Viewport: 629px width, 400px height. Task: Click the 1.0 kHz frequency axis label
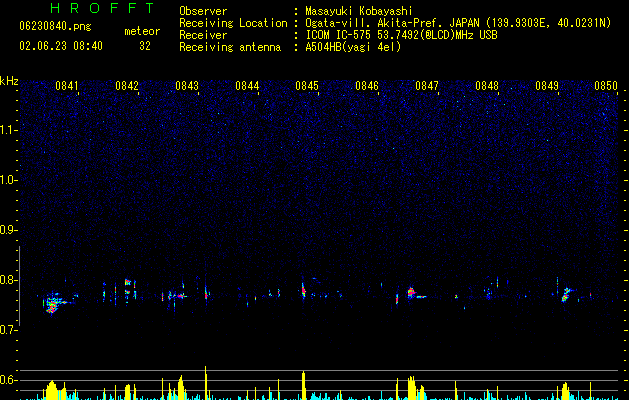[x=9, y=180]
